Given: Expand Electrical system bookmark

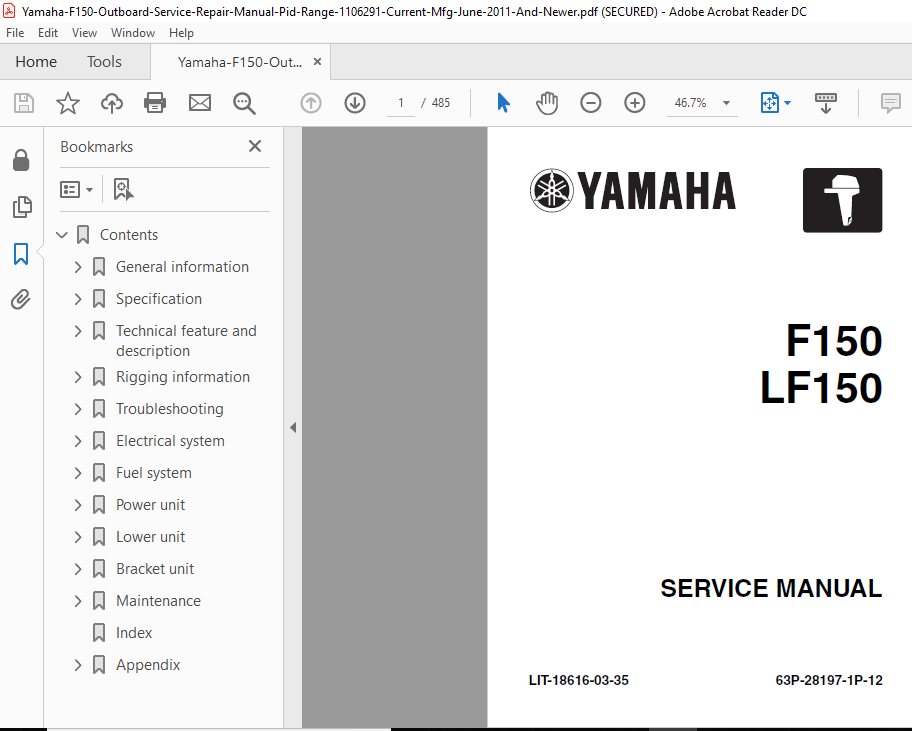Looking at the screenshot, I should 78,441.
